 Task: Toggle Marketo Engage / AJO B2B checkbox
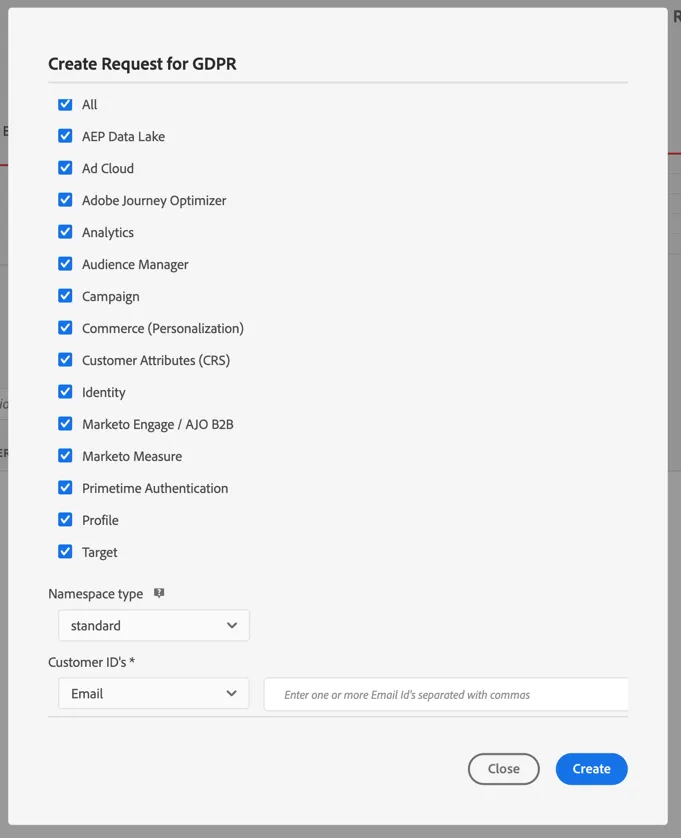click(x=65, y=424)
